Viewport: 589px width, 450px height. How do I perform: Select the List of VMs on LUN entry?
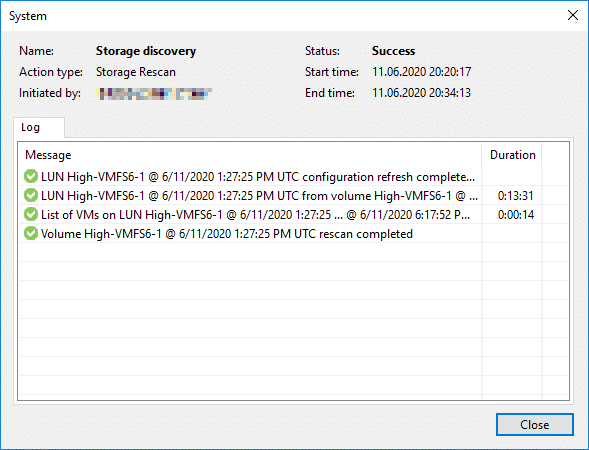(255, 215)
